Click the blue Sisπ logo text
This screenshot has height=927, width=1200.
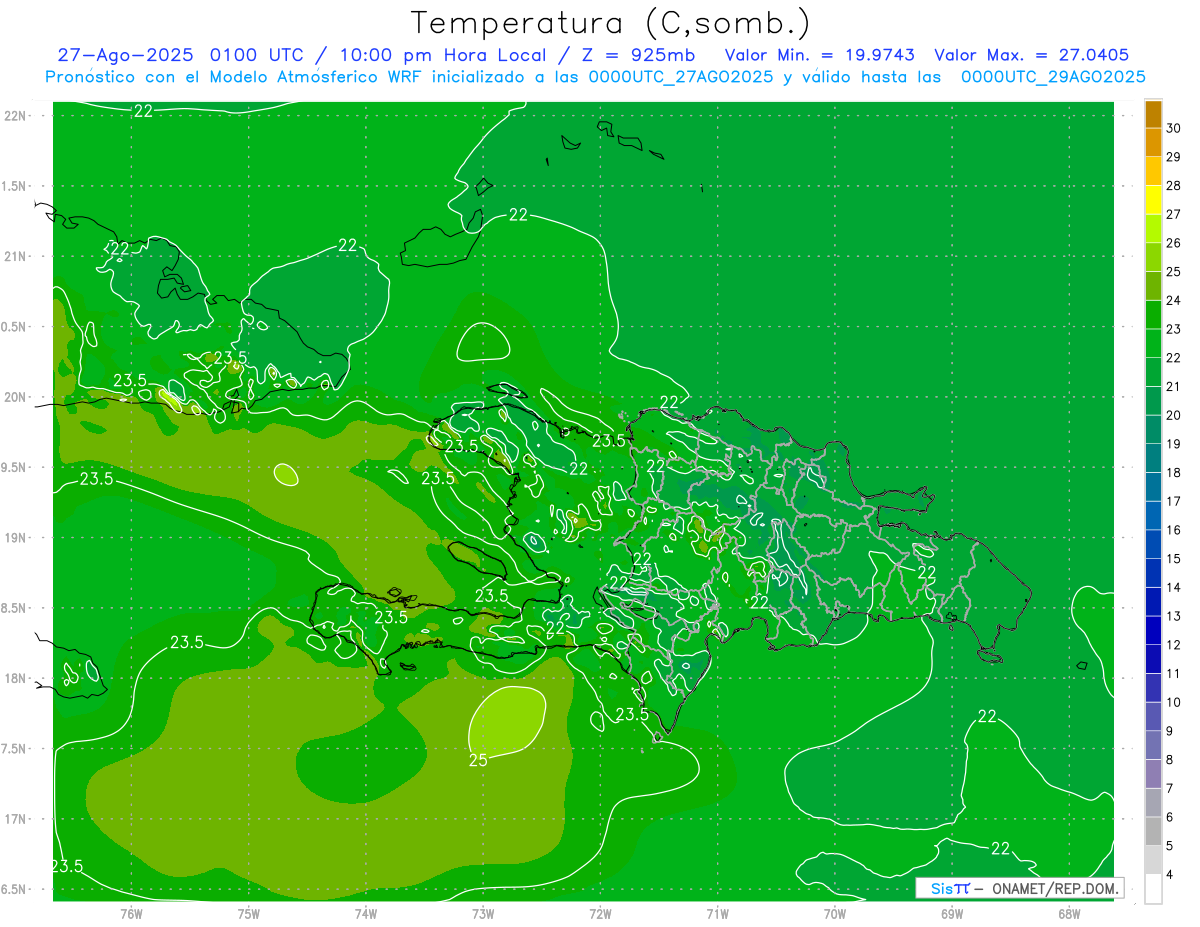(x=950, y=888)
